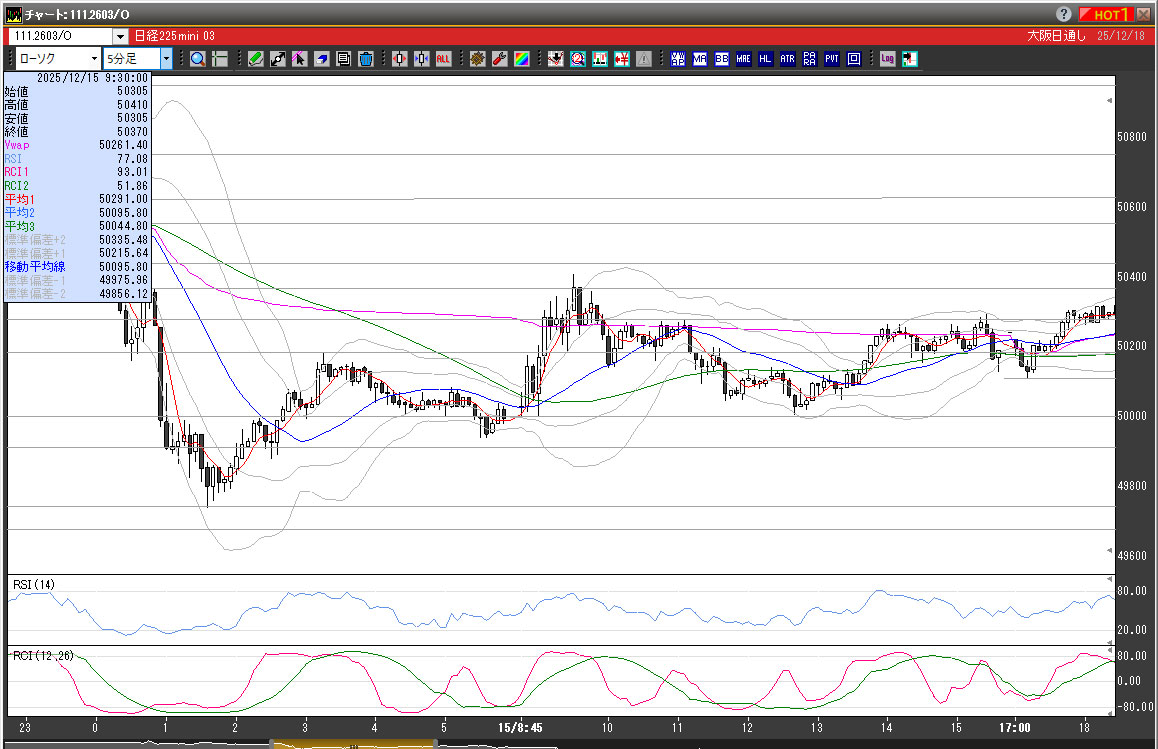Click the trash can delete icon

[x=366, y=59]
